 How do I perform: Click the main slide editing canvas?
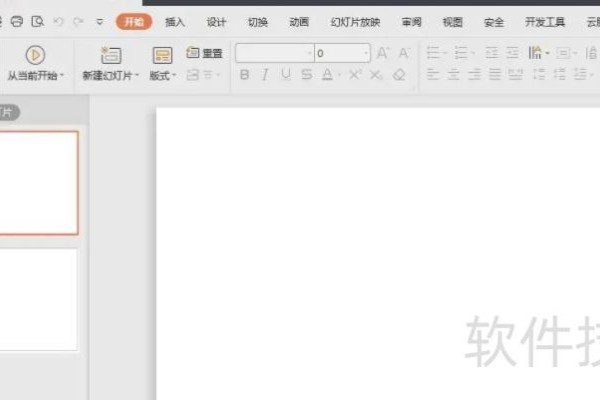tap(378, 254)
